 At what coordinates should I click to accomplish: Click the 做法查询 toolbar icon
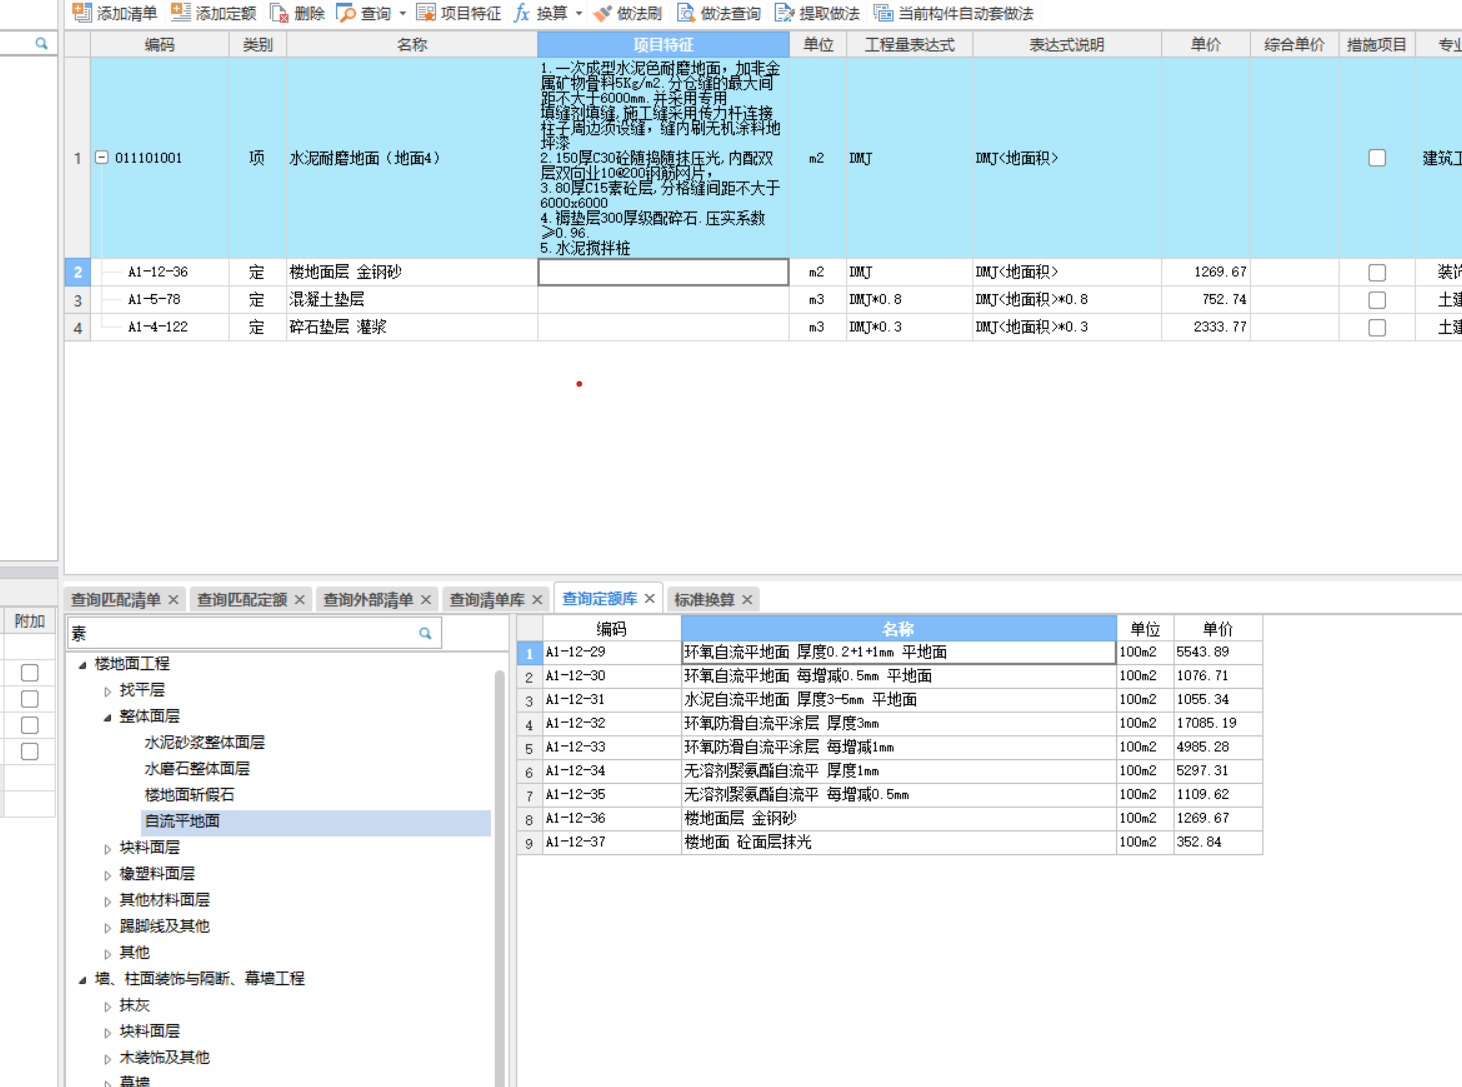pos(686,13)
